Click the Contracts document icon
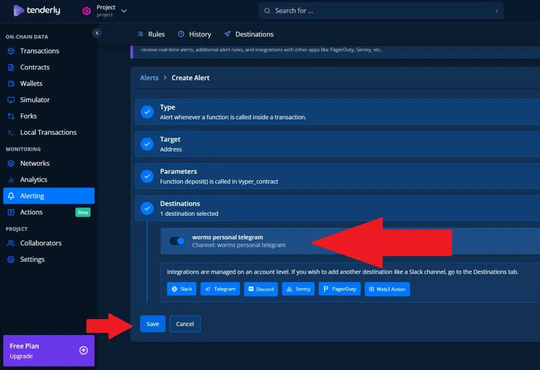 click(x=11, y=67)
